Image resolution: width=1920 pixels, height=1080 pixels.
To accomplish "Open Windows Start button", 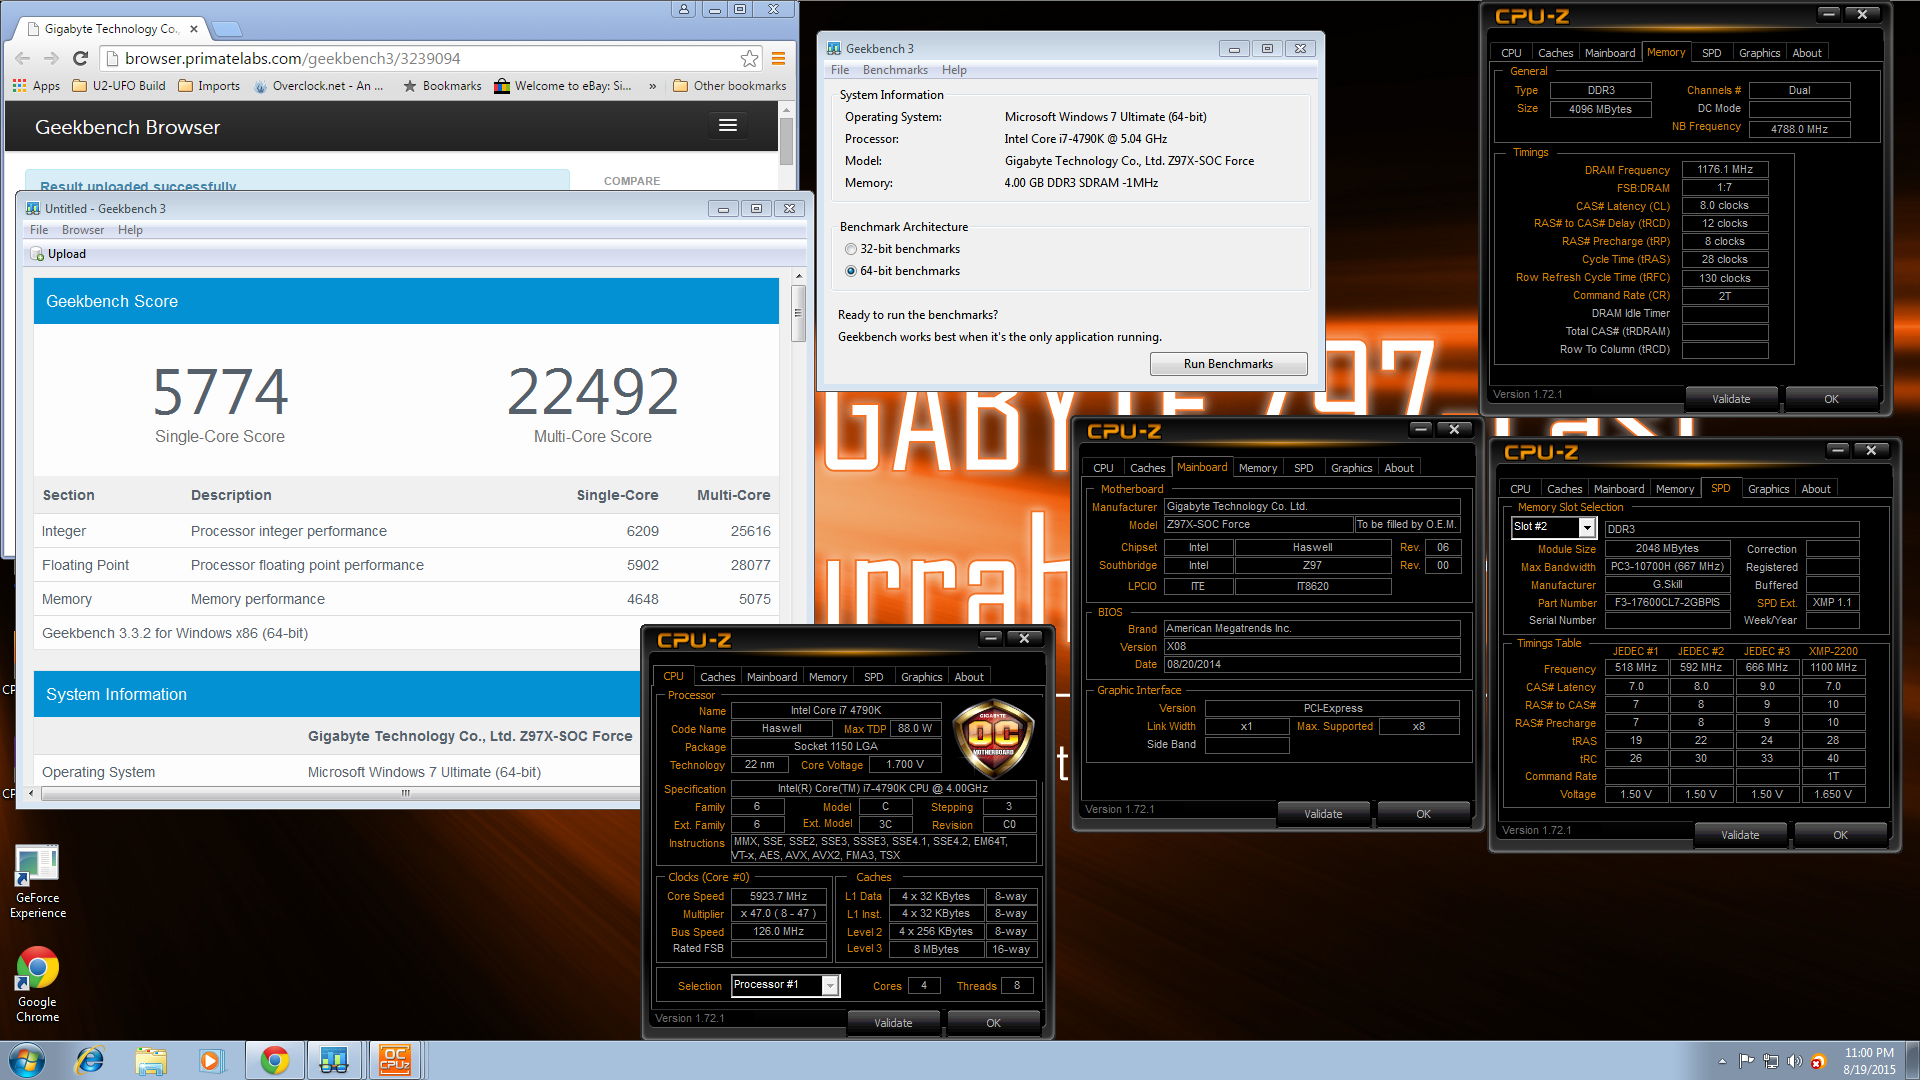I will click(x=27, y=1060).
